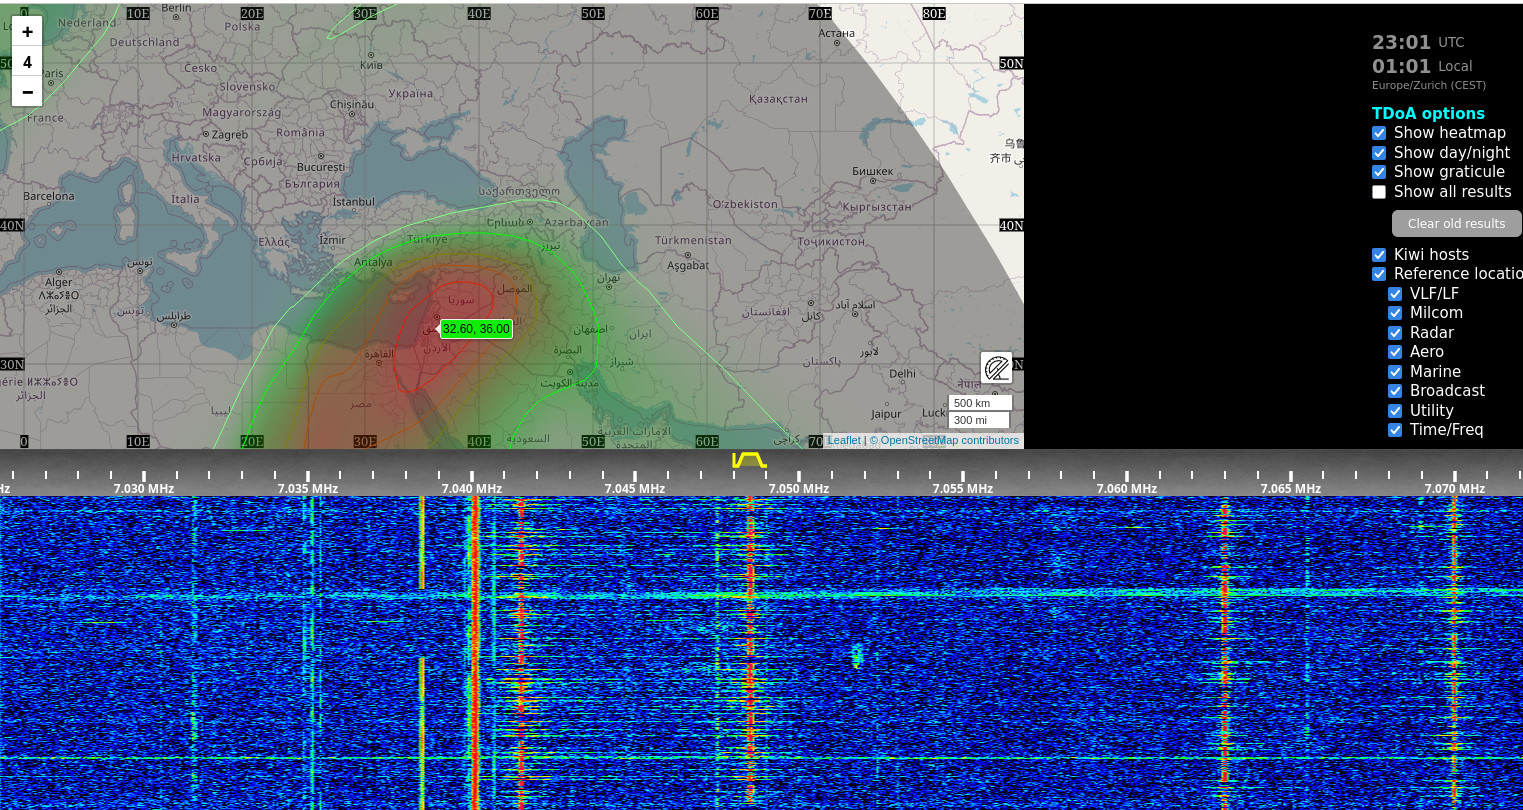The width and height of the screenshot is (1523, 810).
Task: Open the Leaflet attribution link
Action: pyautogui.click(x=843, y=440)
